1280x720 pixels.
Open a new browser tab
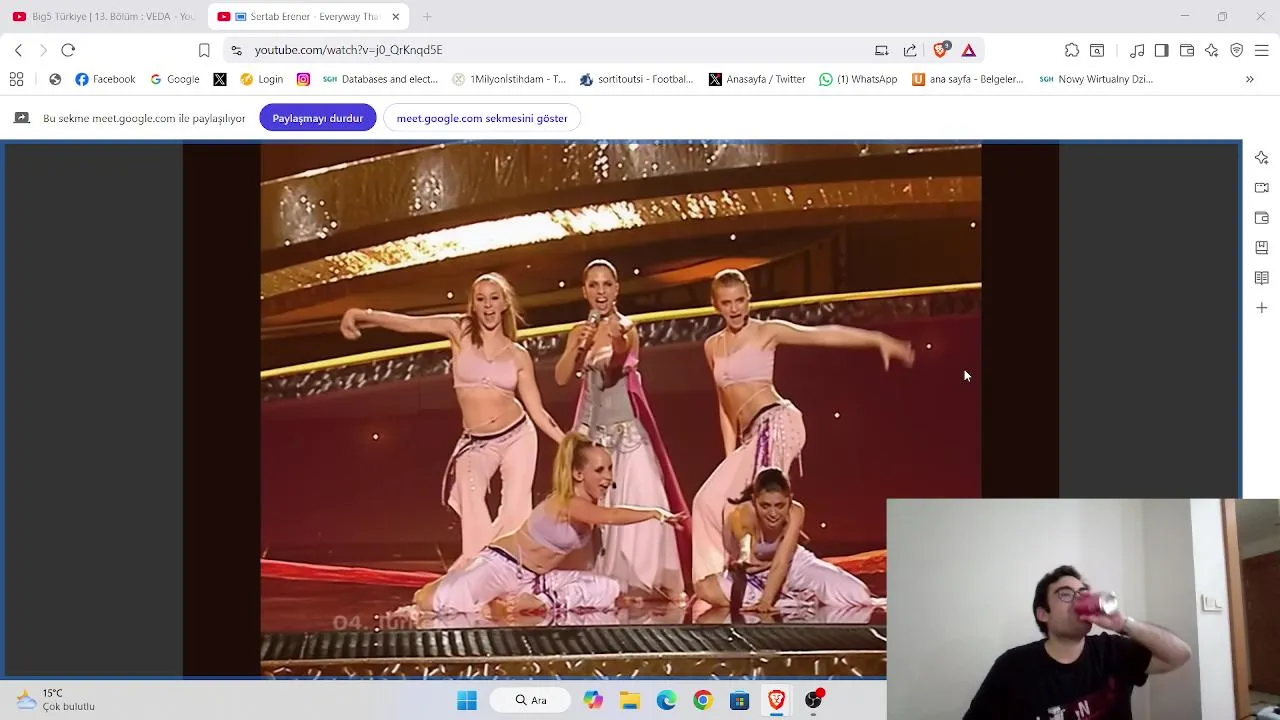427,16
